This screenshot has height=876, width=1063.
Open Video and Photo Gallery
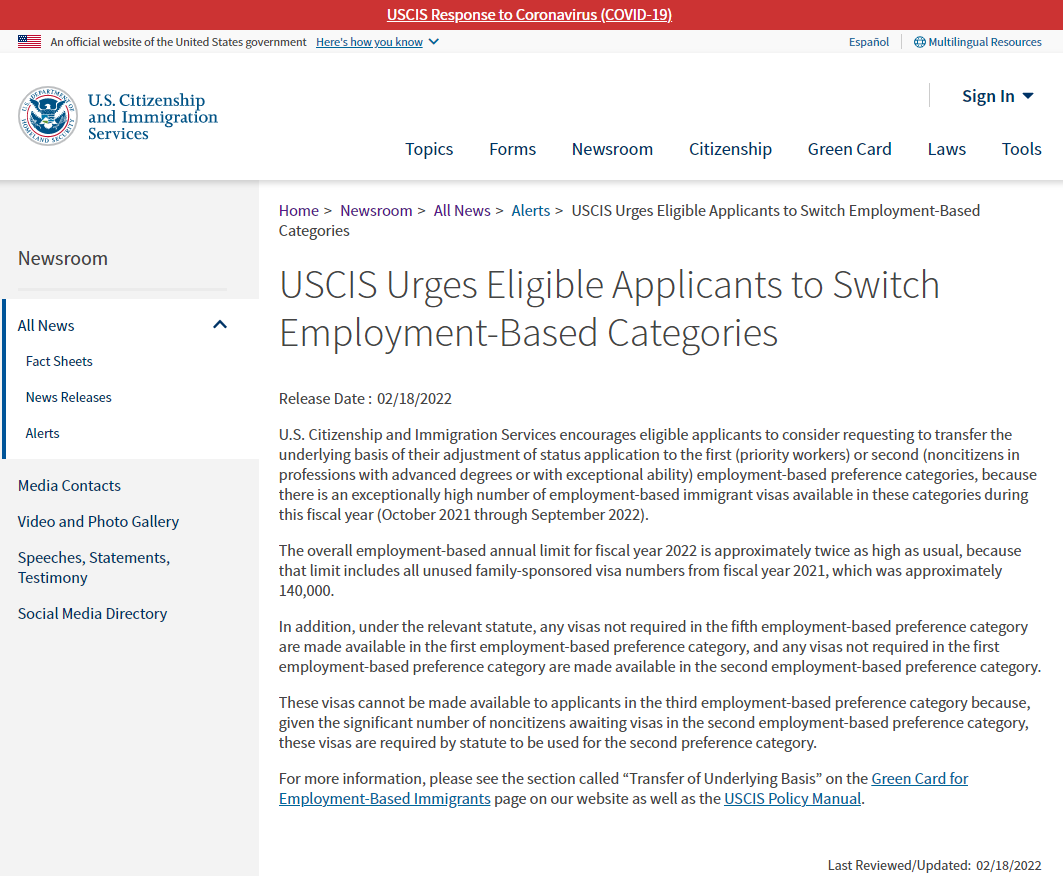click(98, 521)
